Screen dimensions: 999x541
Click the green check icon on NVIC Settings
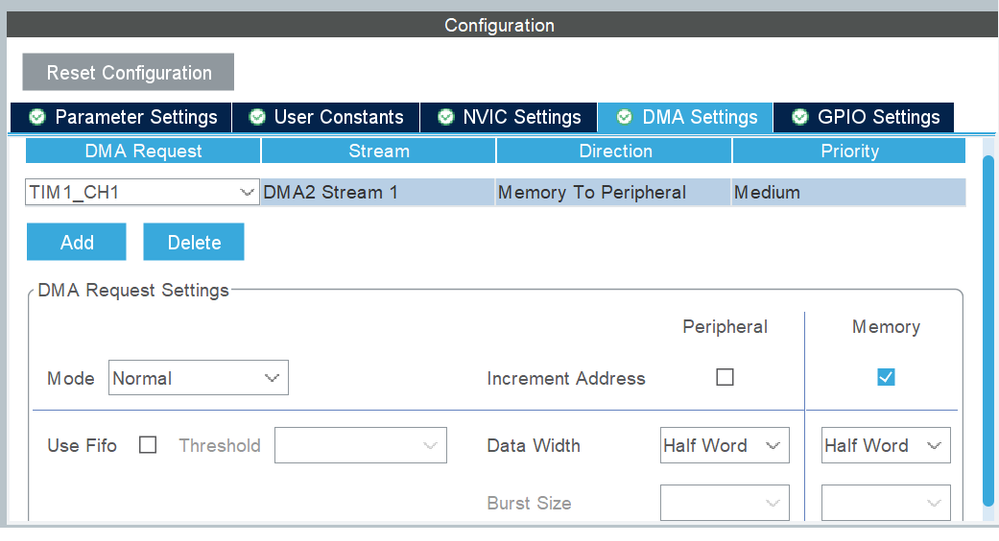coord(445,117)
